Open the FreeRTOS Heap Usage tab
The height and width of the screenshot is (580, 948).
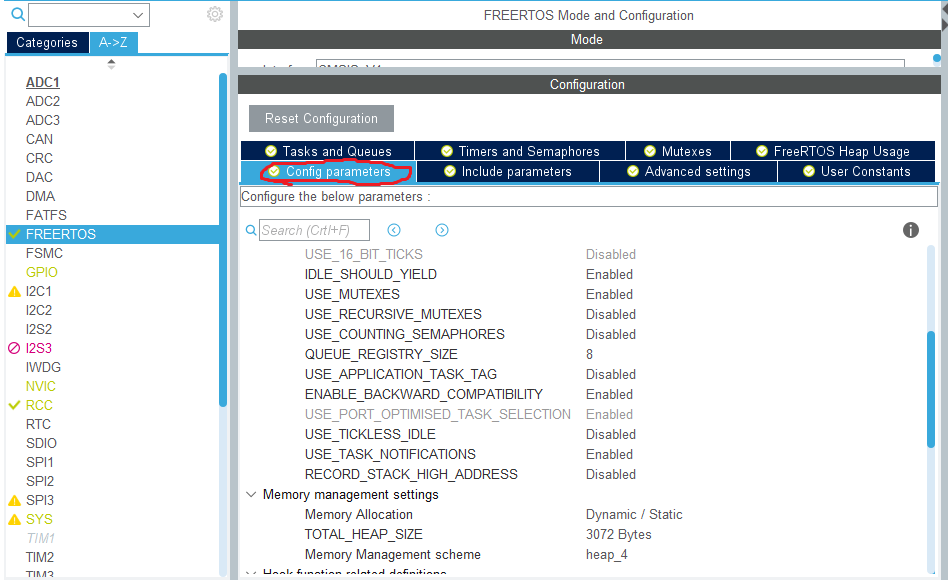(x=833, y=151)
